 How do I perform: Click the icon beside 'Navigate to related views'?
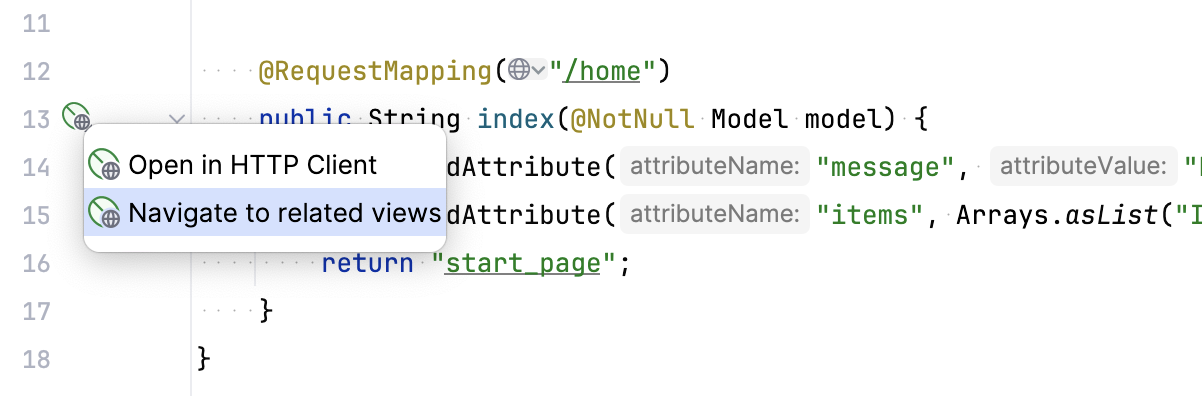(104, 212)
